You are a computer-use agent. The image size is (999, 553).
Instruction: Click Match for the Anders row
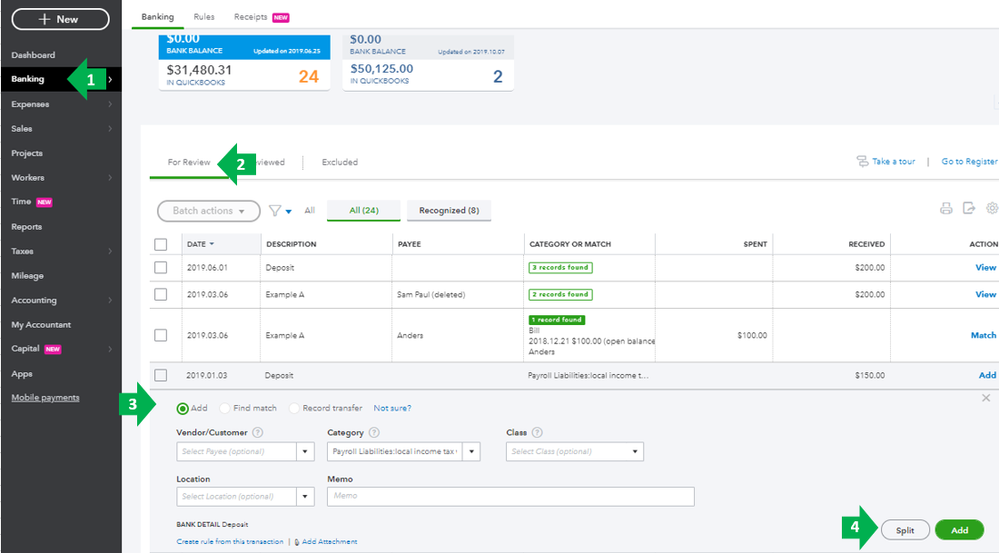[x=983, y=335]
